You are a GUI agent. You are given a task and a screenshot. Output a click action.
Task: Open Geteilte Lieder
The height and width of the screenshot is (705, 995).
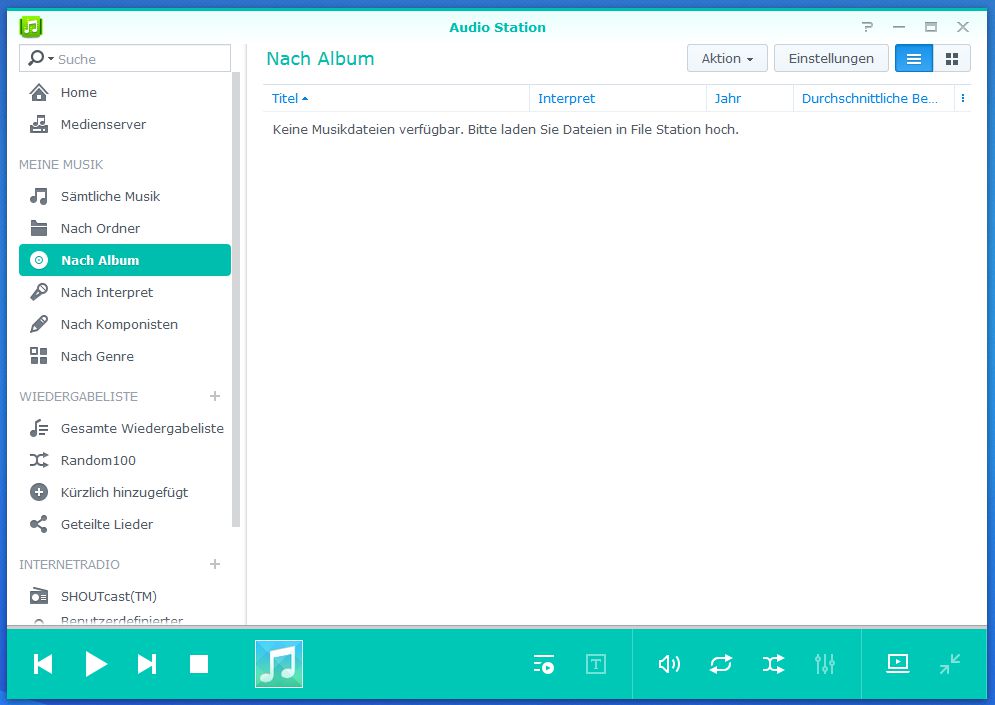(x=125, y=524)
